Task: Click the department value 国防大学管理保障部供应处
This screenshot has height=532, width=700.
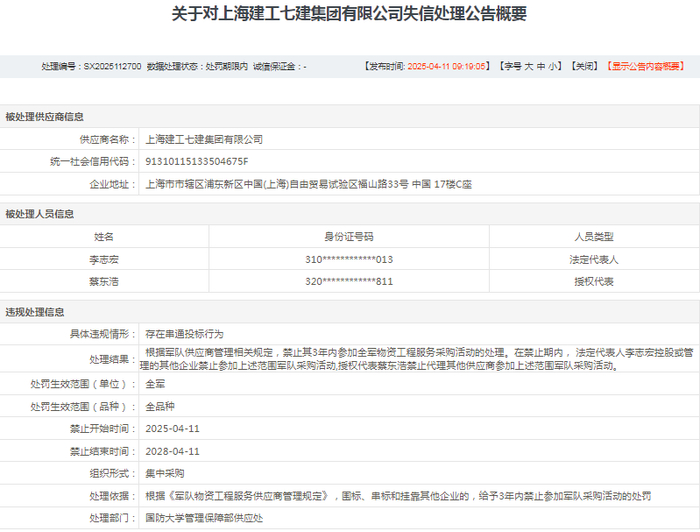Action: point(204,518)
